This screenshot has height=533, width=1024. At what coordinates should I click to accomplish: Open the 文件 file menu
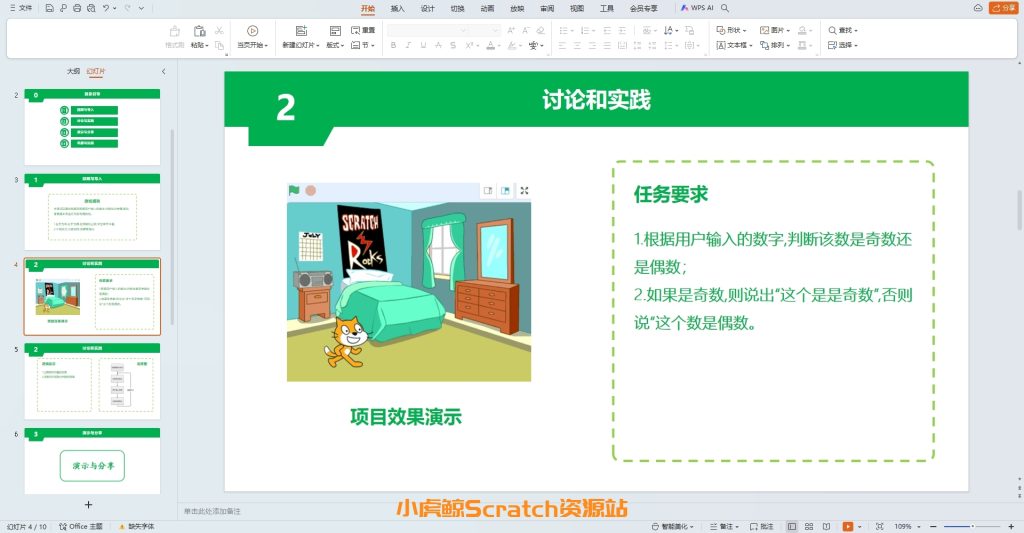21,8
